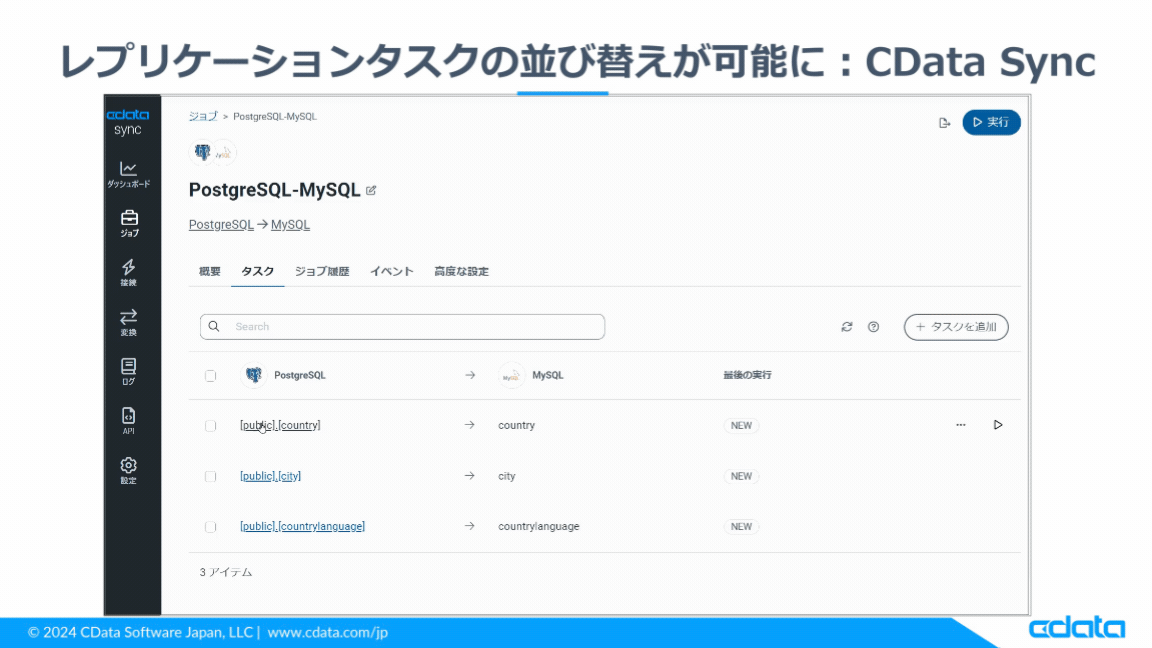Check the [public].[countrylanguage] row checkbox

(210, 526)
